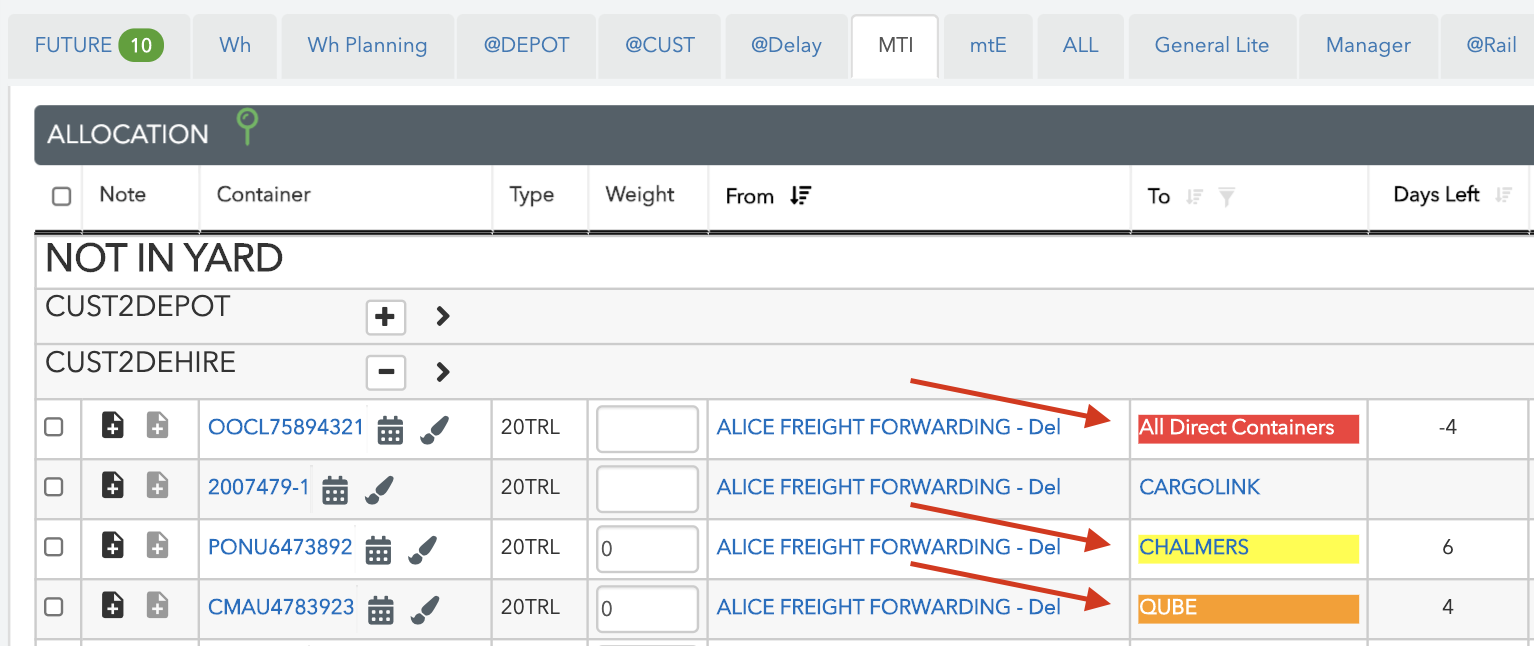Click the chevron arrow beside CUST2DEPOT

coord(443,317)
